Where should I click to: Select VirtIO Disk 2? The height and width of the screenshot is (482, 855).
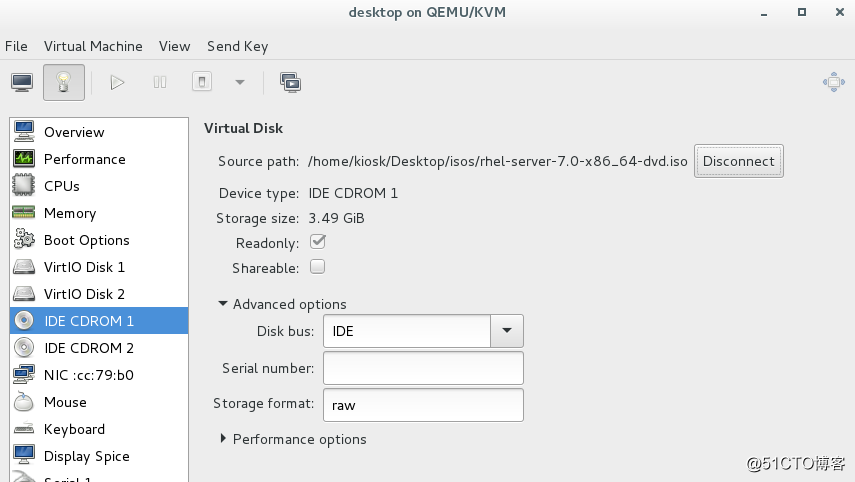coord(99,294)
